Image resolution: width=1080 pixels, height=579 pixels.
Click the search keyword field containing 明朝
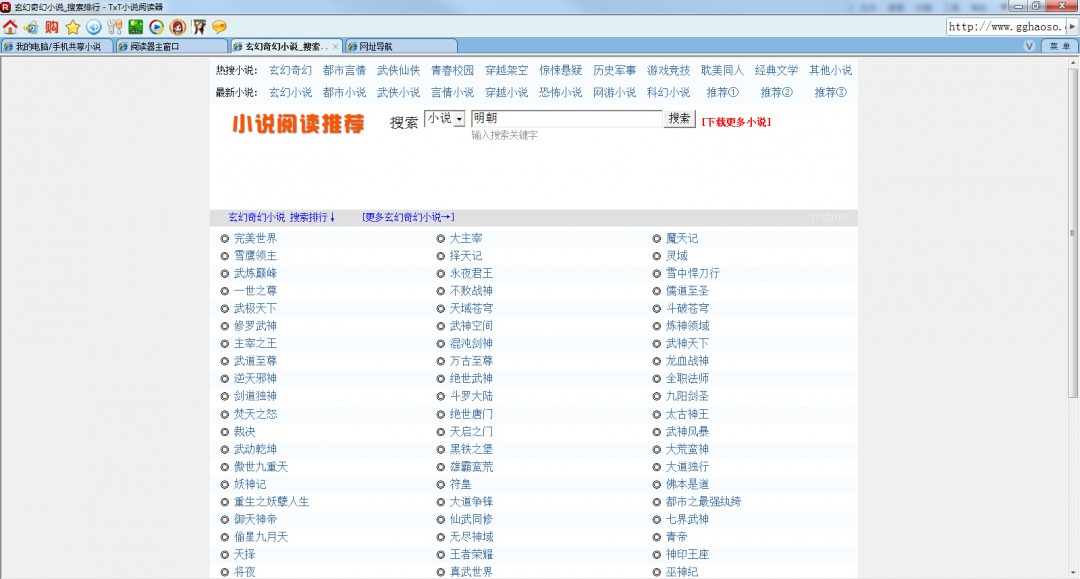point(566,119)
